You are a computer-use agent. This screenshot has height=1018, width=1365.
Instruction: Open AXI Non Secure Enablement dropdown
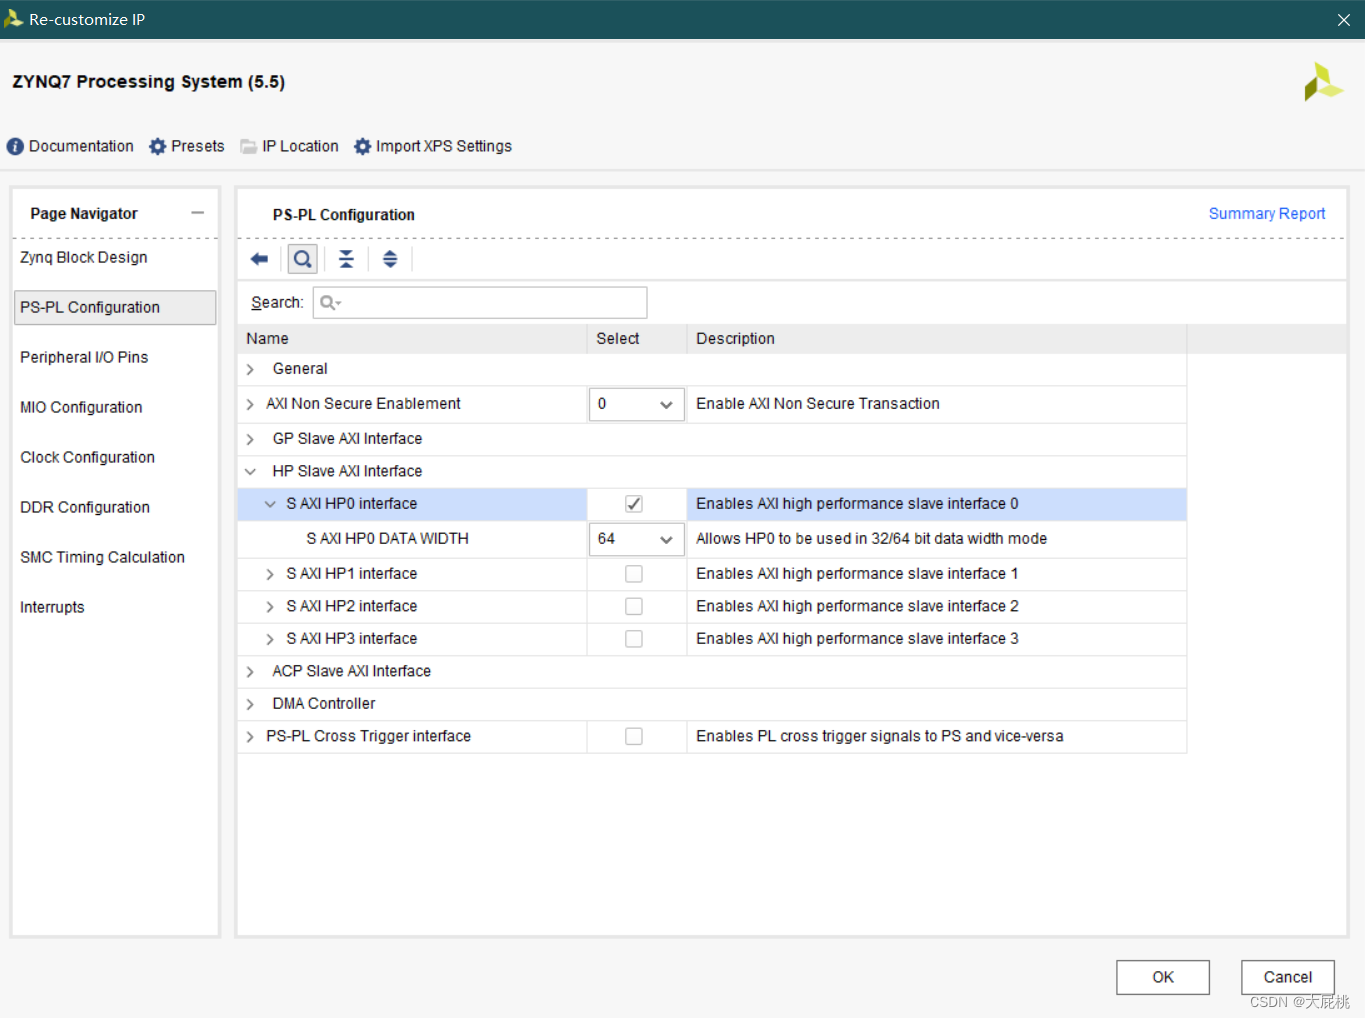click(x=636, y=404)
